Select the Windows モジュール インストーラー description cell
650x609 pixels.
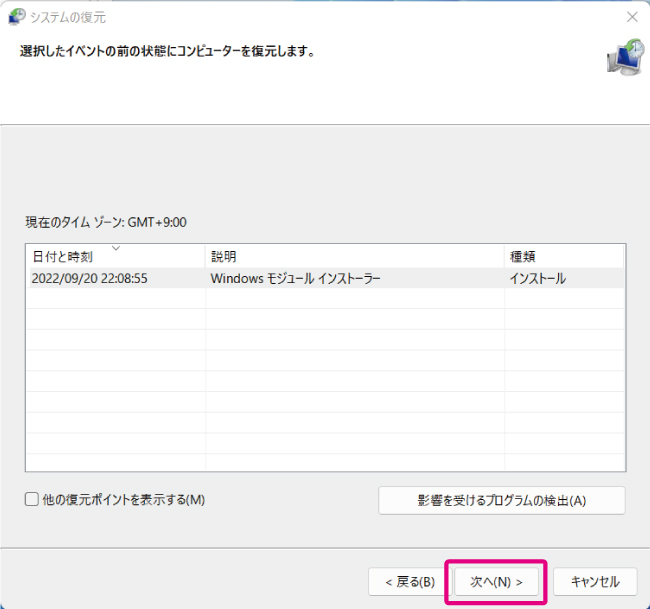pyautogui.click(x=295, y=278)
